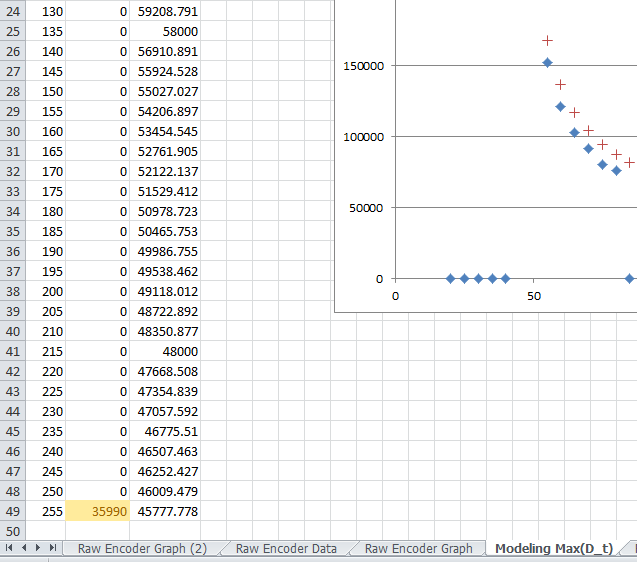Click cell with value 48000
The height and width of the screenshot is (562, 637).
165,352
